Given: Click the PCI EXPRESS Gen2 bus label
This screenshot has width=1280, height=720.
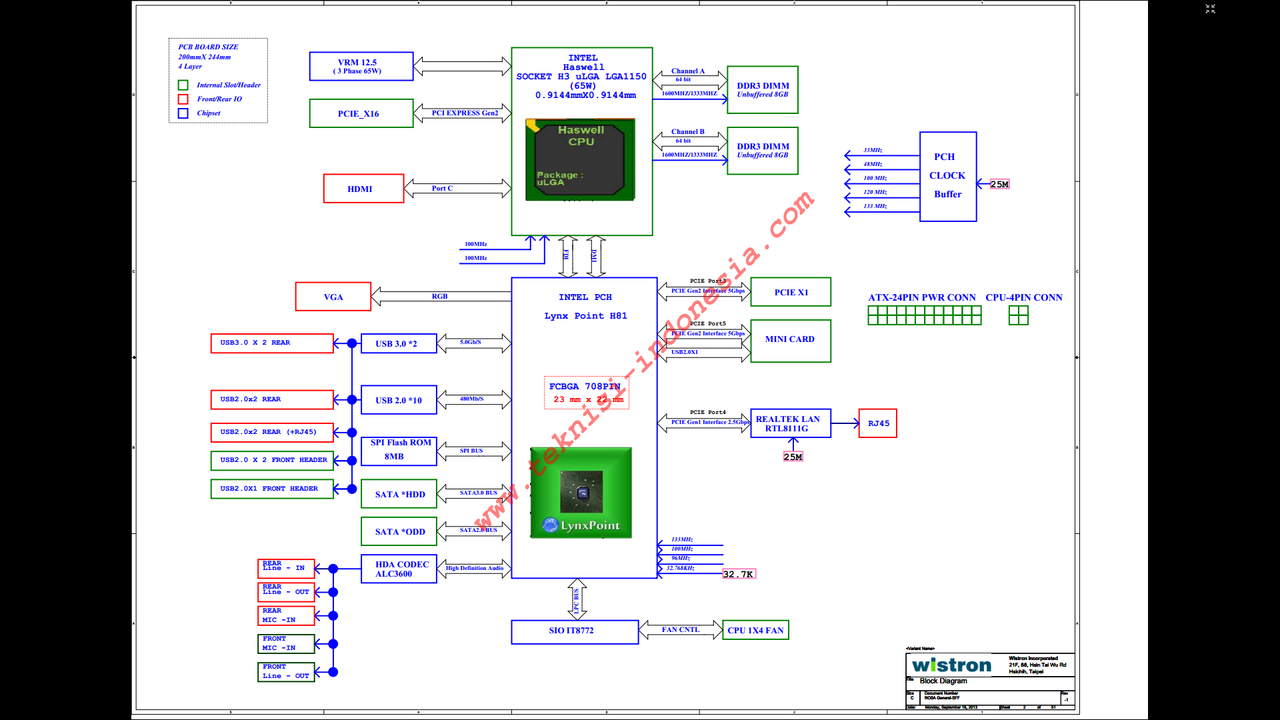Looking at the screenshot, I should pos(465,113).
